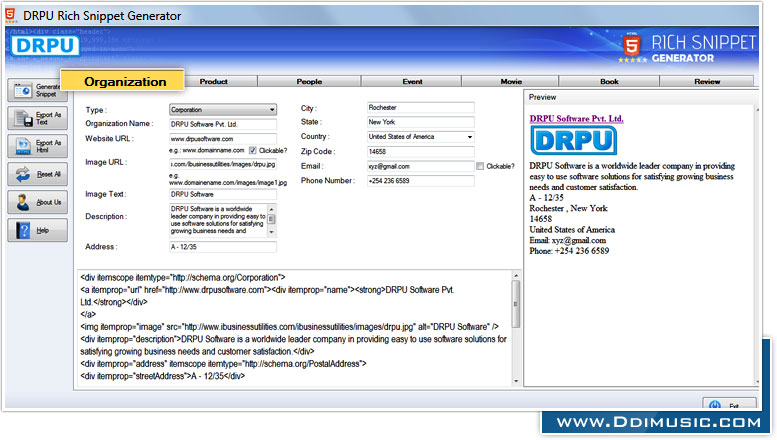
Task: Click the Website URL input field
Action: 222,139
